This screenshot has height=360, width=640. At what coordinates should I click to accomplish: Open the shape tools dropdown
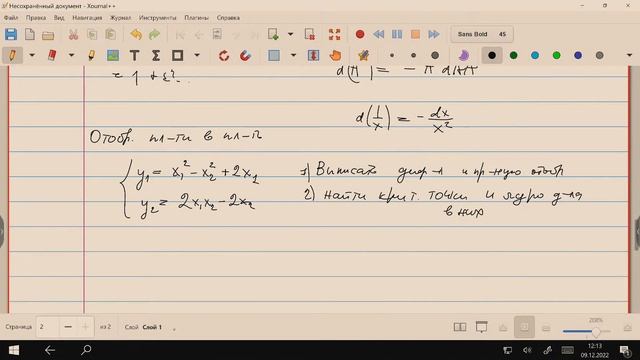click(x=197, y=56)
